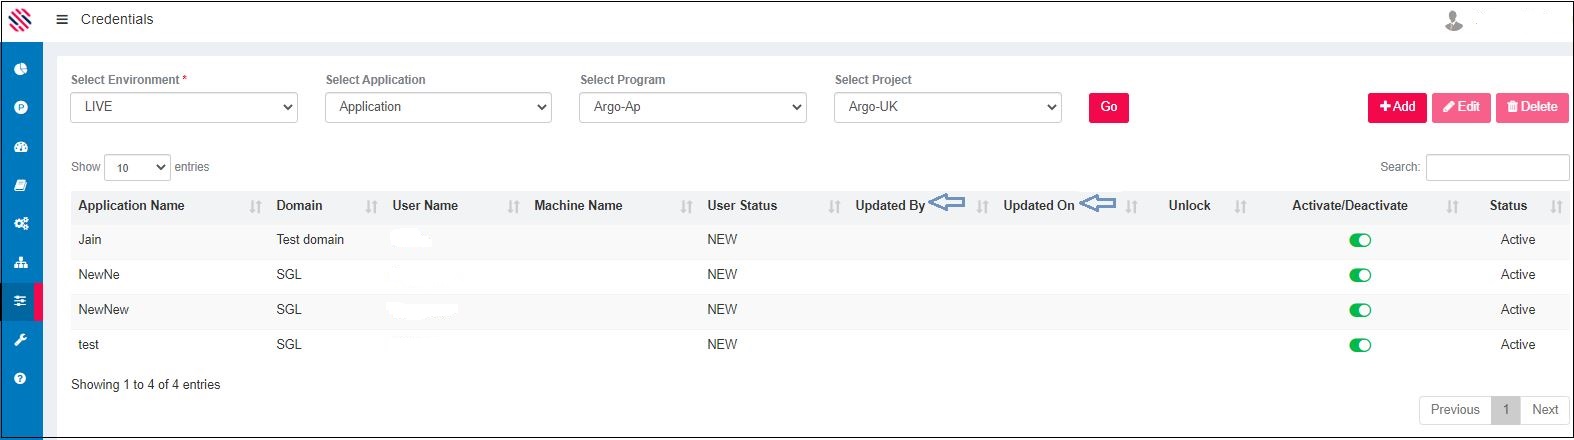
Task: Switch off the test row toggle
Action: coord(1359,345)
